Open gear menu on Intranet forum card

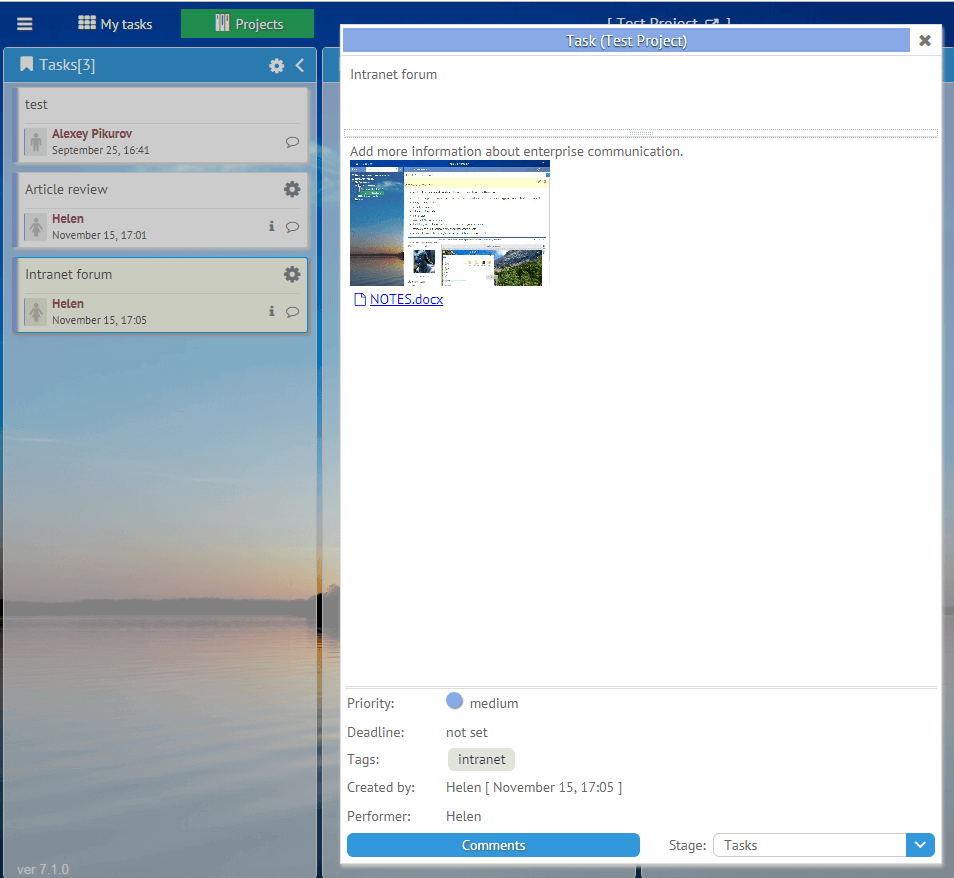[x=292, y=274]
